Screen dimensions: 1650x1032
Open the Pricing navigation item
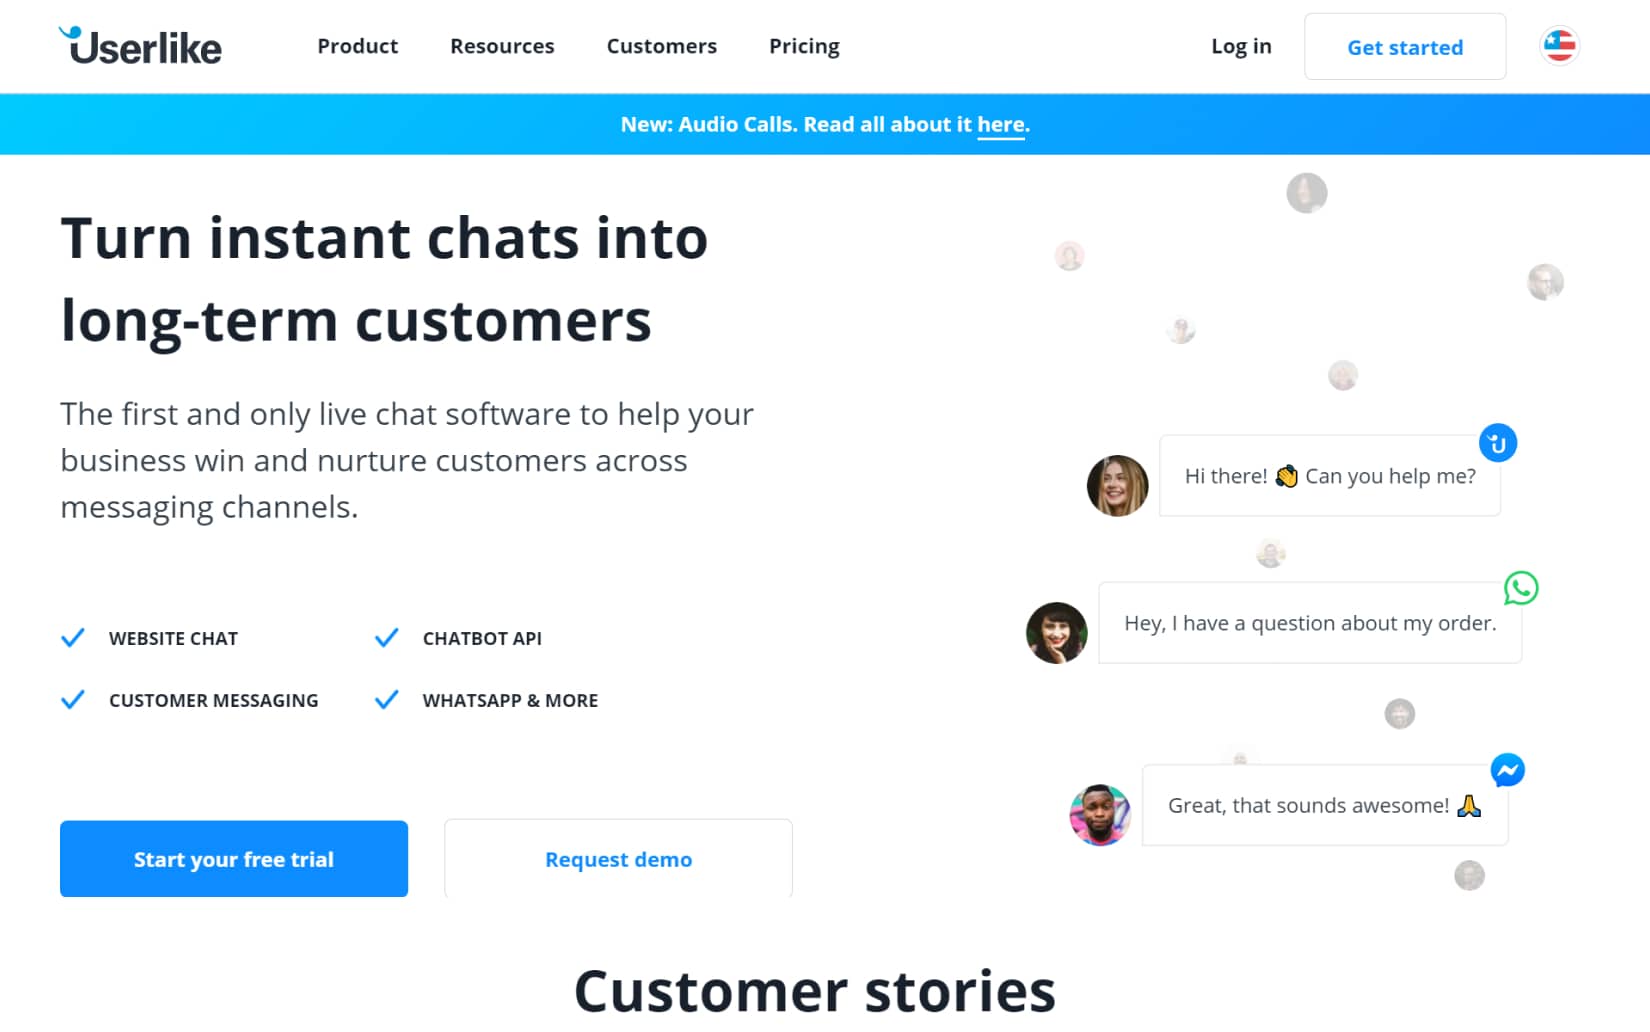pos(804,46)
